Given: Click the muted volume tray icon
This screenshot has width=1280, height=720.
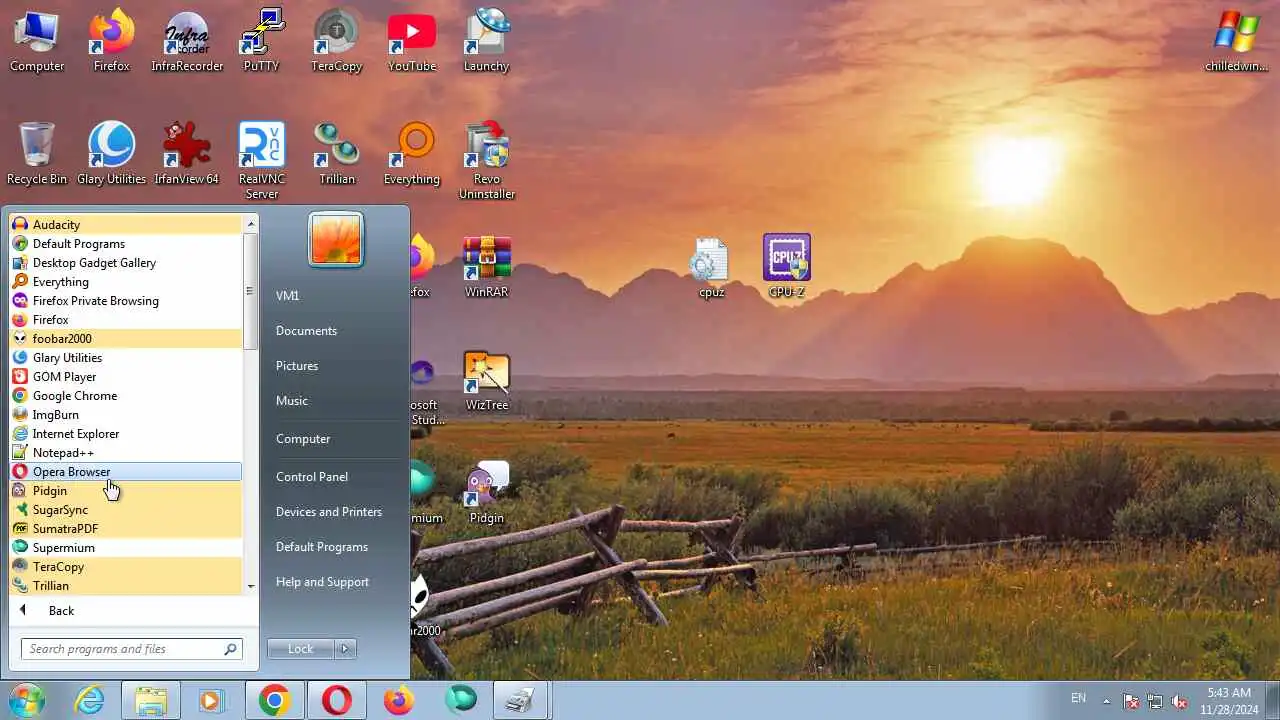Looking at the screenshot, I should coord(1179,701).
